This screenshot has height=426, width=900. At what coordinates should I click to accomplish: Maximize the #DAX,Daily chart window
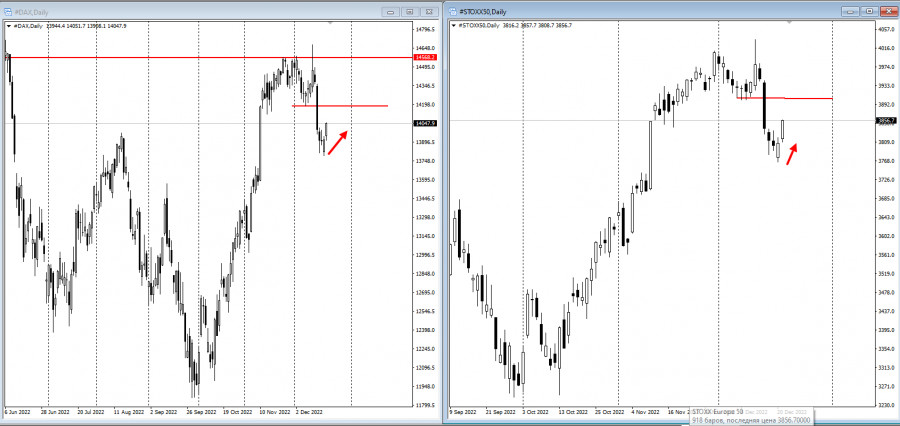[x=410, y=11]
